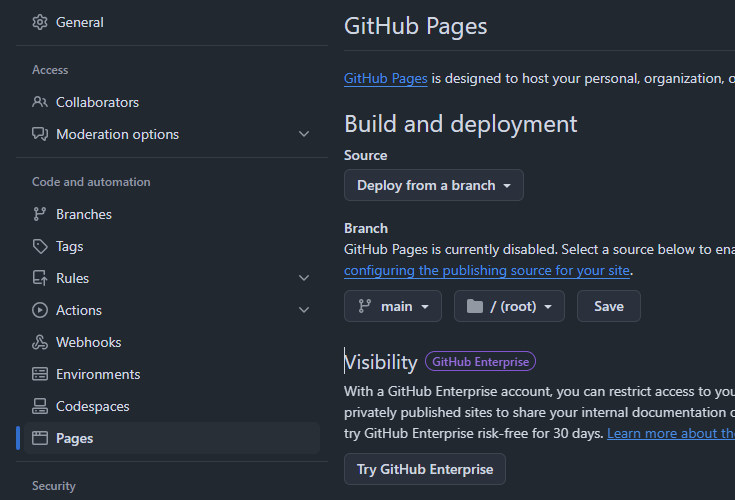Open configuring the publishing source link
735x500 pixels.
coord(487,270)
